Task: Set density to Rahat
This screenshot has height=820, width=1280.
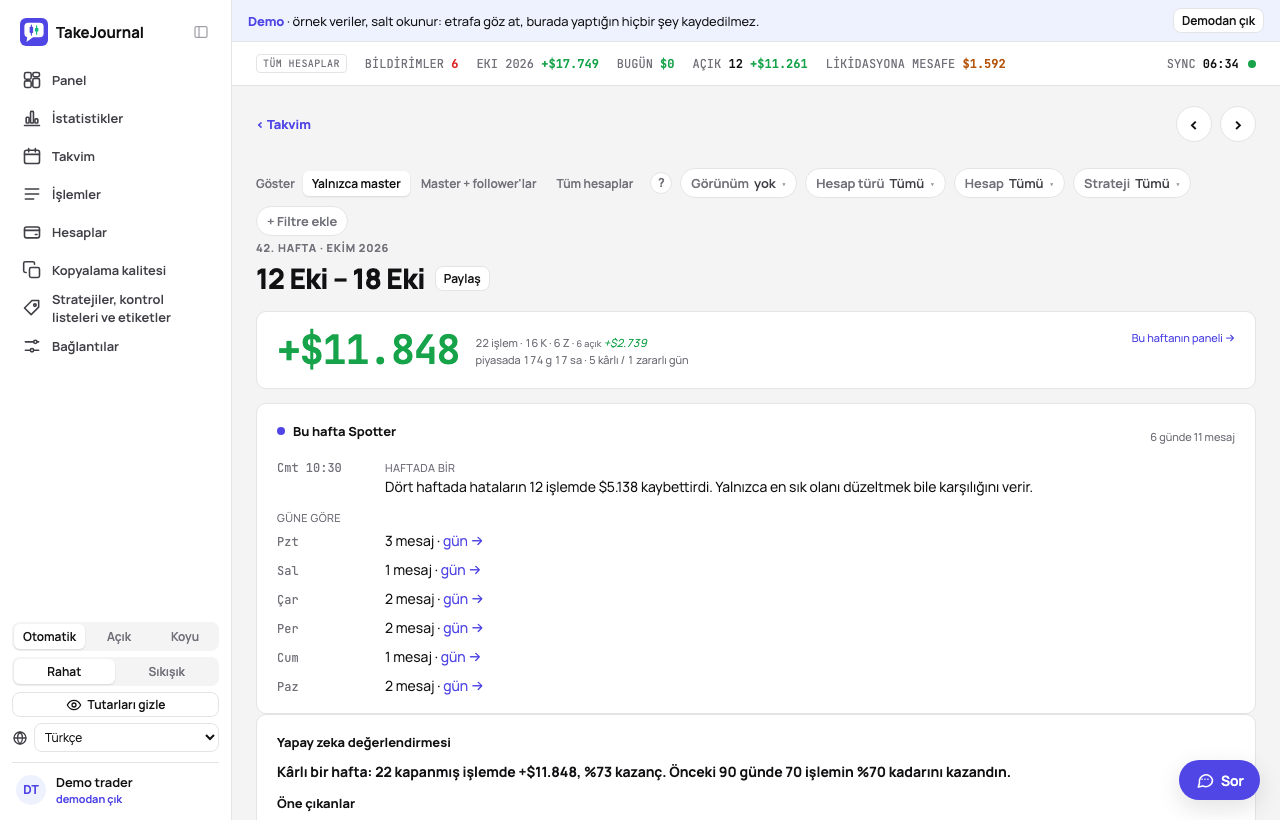Action: [x=64, y=671]
